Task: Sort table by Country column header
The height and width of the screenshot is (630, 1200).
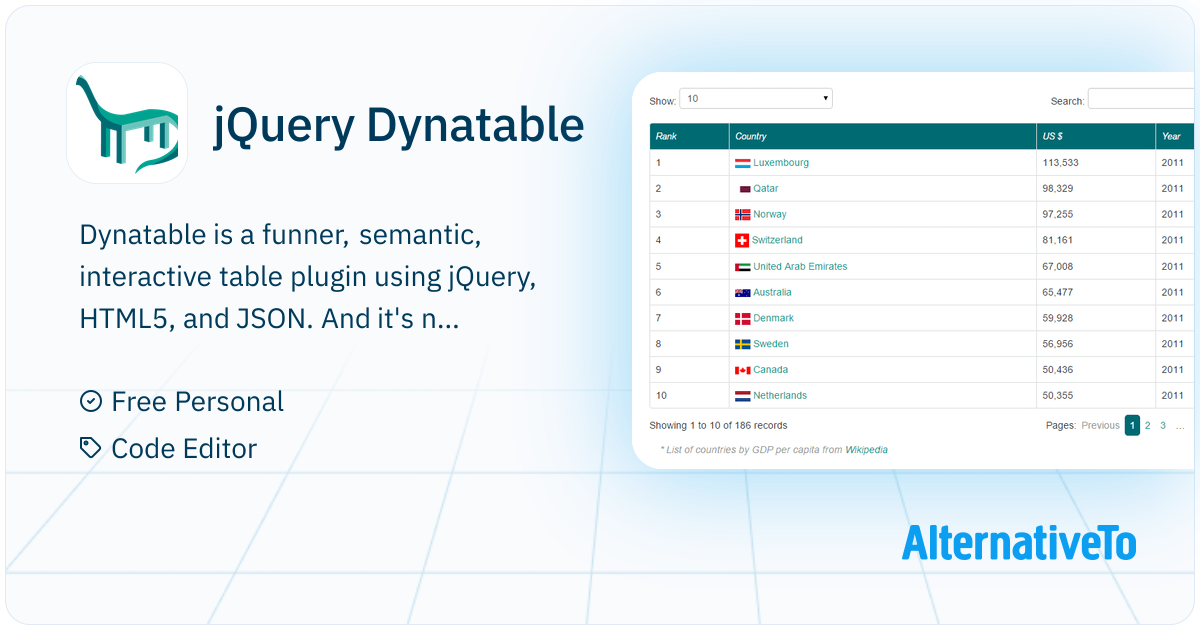Action: pos(883,136)
